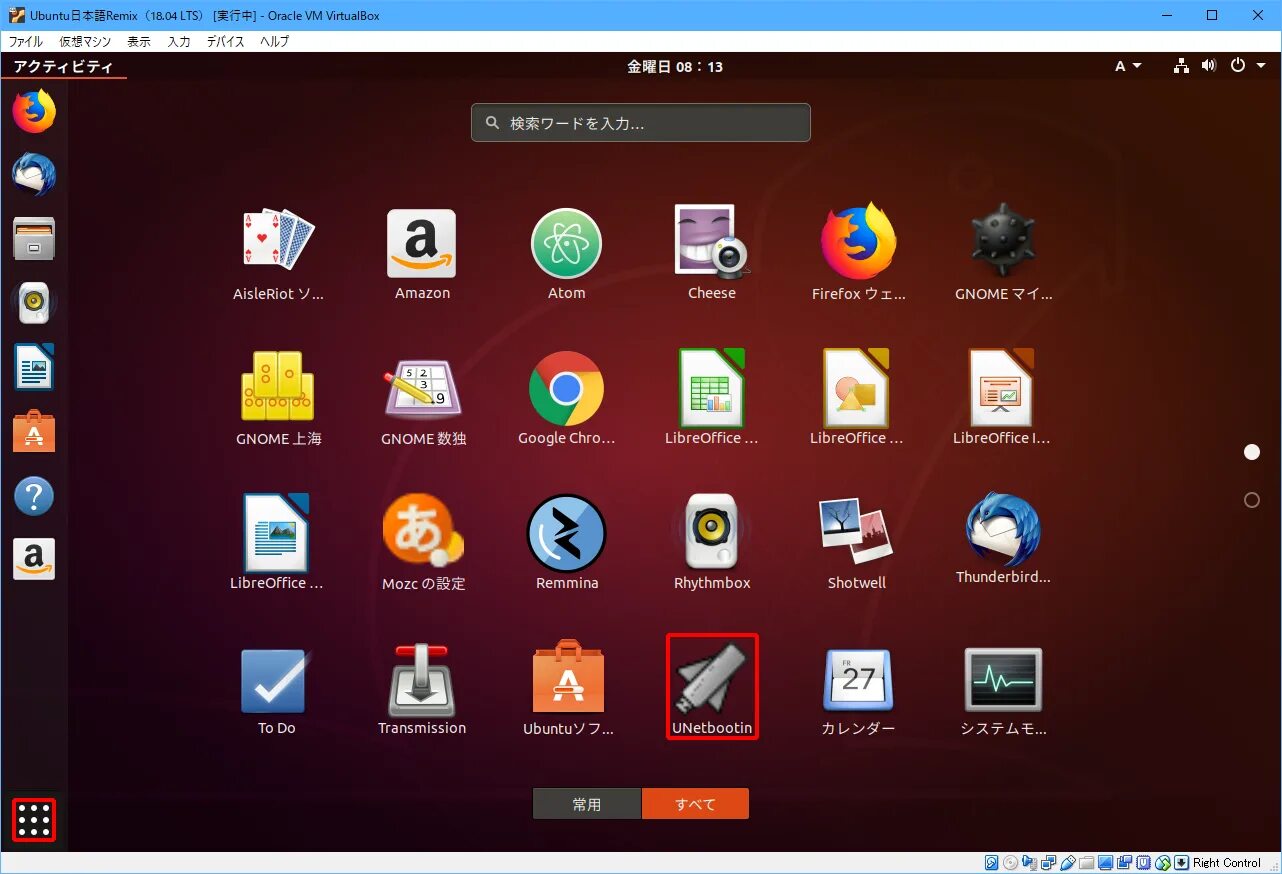Launch the システムモニター system monitor
The width and height of the screenshot is (1282, 874).
[x=1003, y=690]
